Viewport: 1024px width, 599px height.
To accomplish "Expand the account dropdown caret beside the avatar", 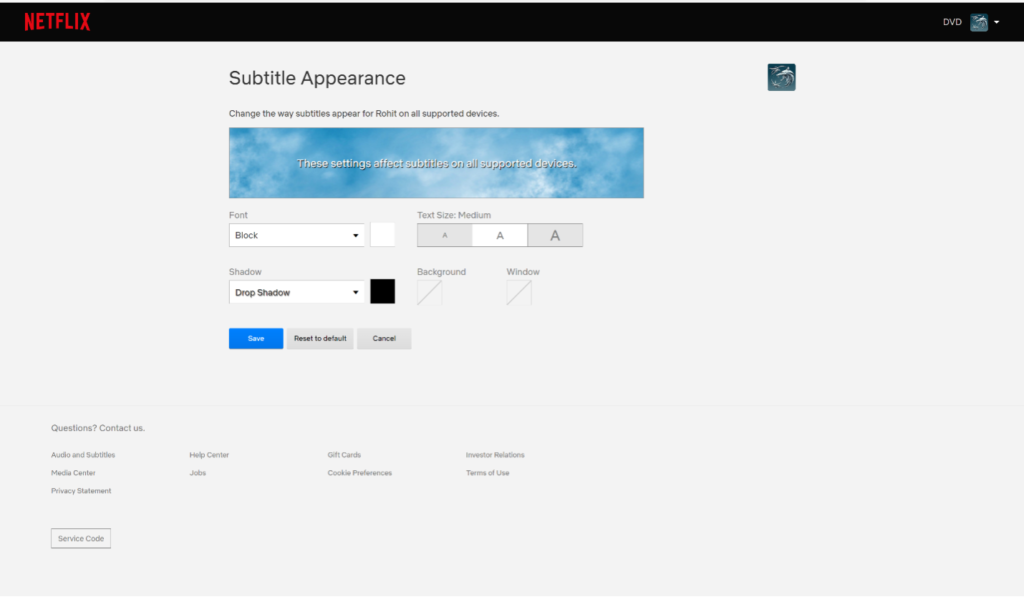I will [x=997, y=22].
